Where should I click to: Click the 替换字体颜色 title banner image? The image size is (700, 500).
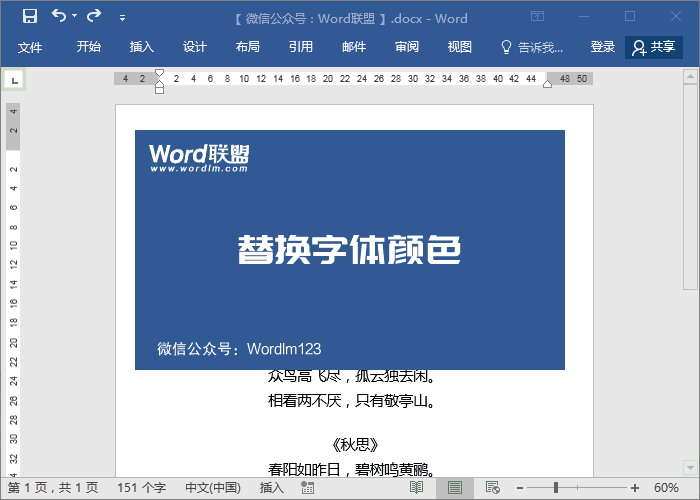click(350, 250)
